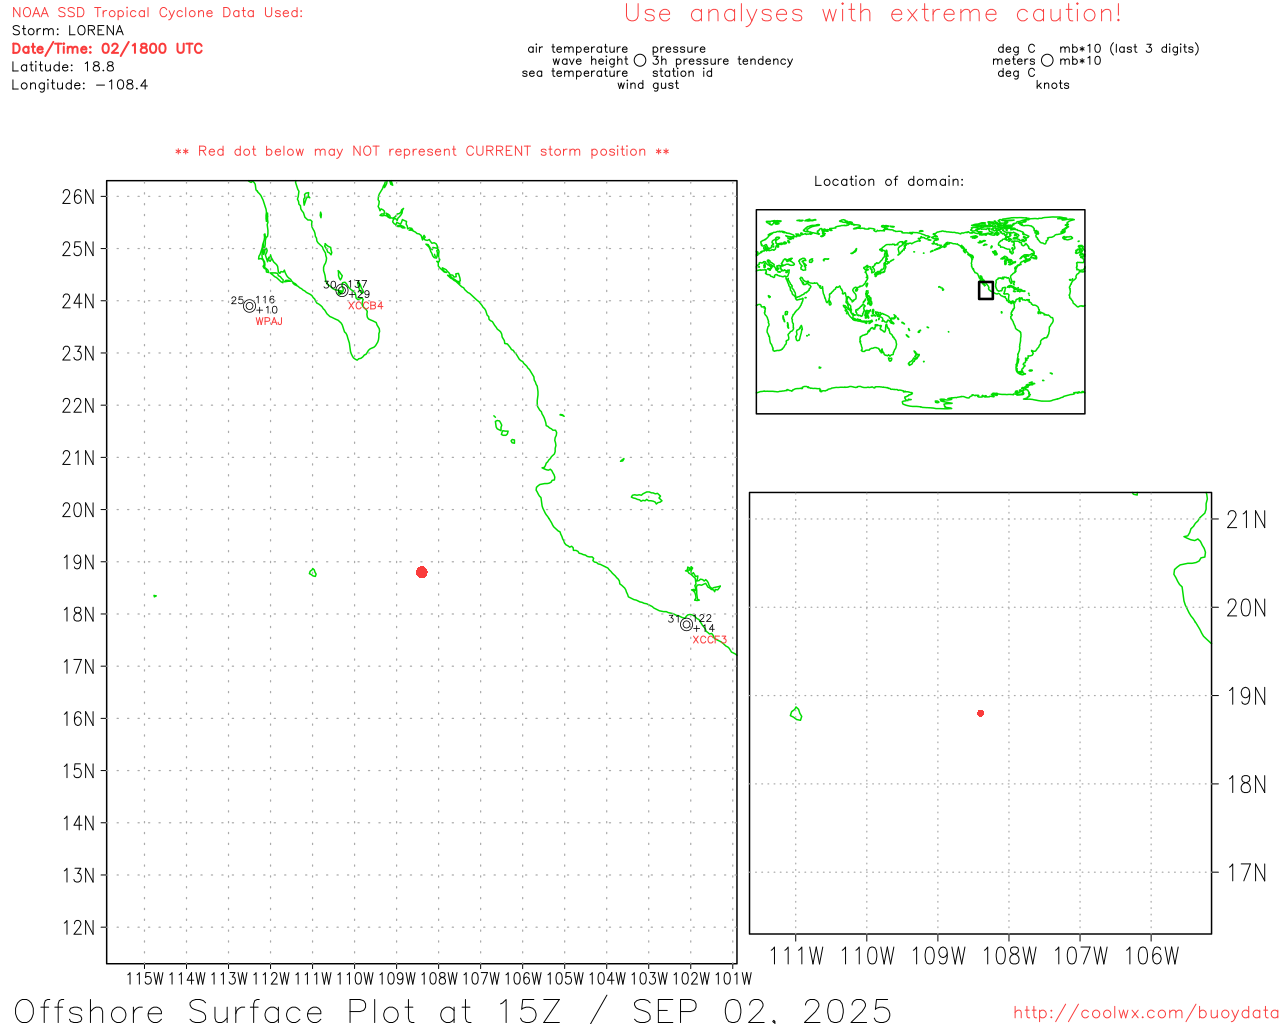Click the 'sea temperature' legend label
This screenshot has height=1024, width=1280.
575,72
